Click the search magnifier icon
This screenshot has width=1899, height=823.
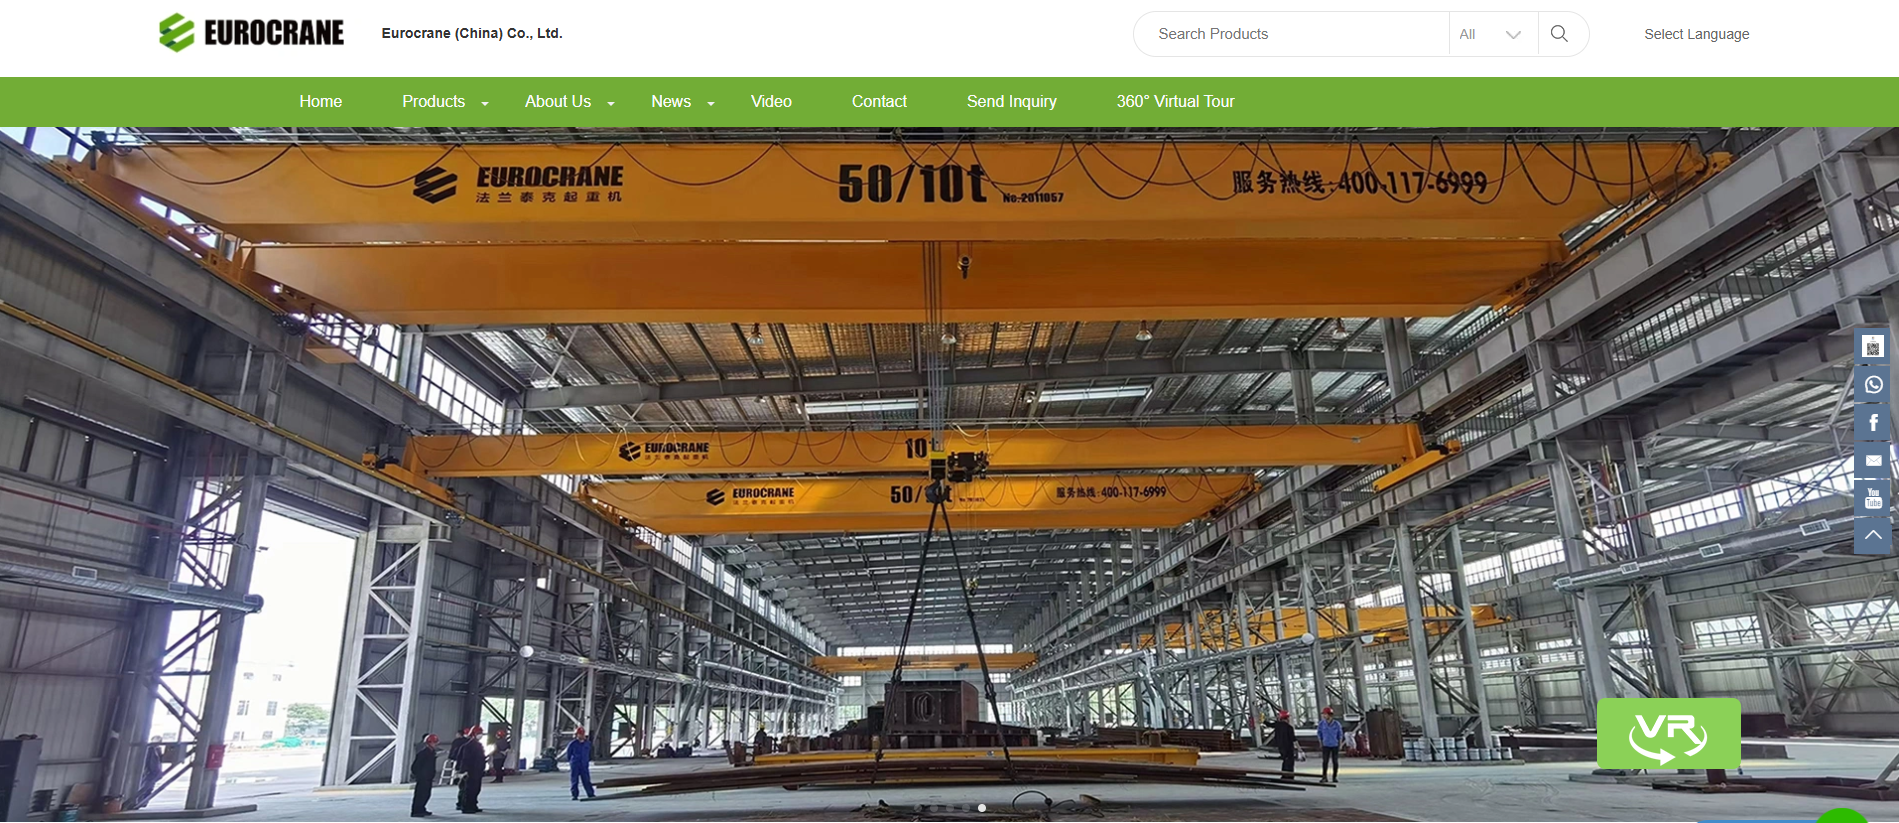(x=1559, y=34)
